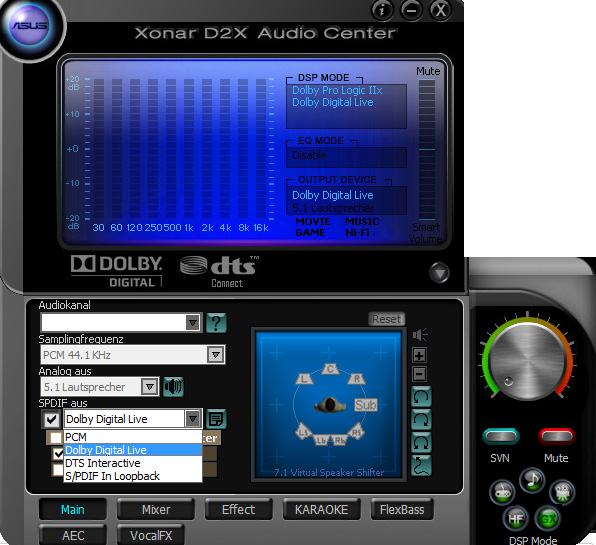Enable Movie DSP mode camera icon
Viewport: 596px width, 545px height.
pos(562,493)
